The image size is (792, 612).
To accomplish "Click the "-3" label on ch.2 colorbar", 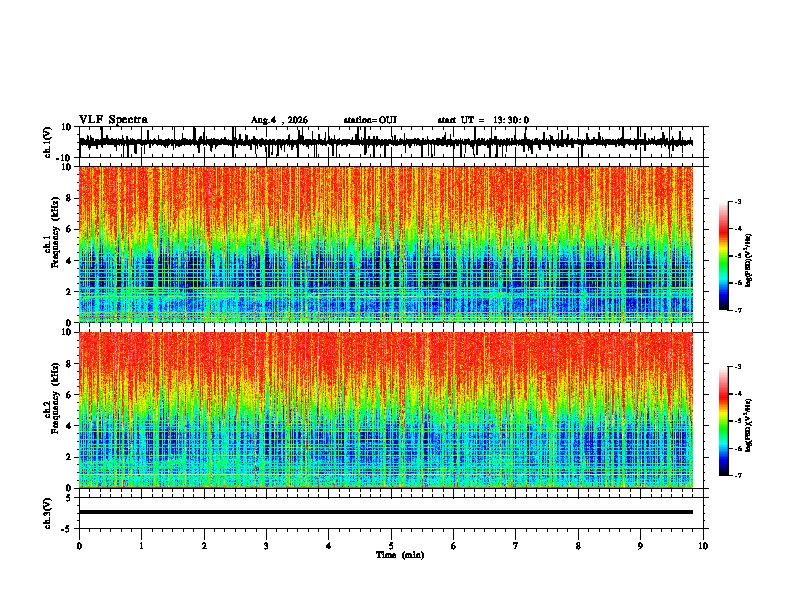I will point(738,367).
